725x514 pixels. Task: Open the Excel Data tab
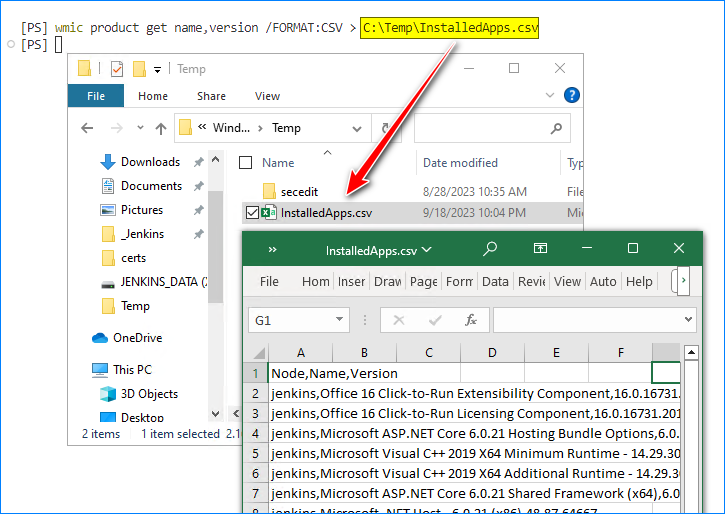[x=495, y=281]
